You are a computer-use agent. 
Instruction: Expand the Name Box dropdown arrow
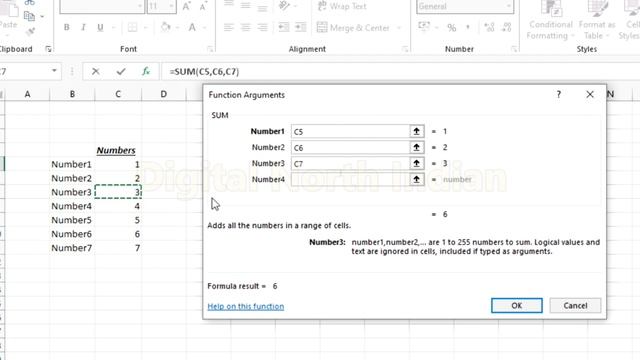54,71
